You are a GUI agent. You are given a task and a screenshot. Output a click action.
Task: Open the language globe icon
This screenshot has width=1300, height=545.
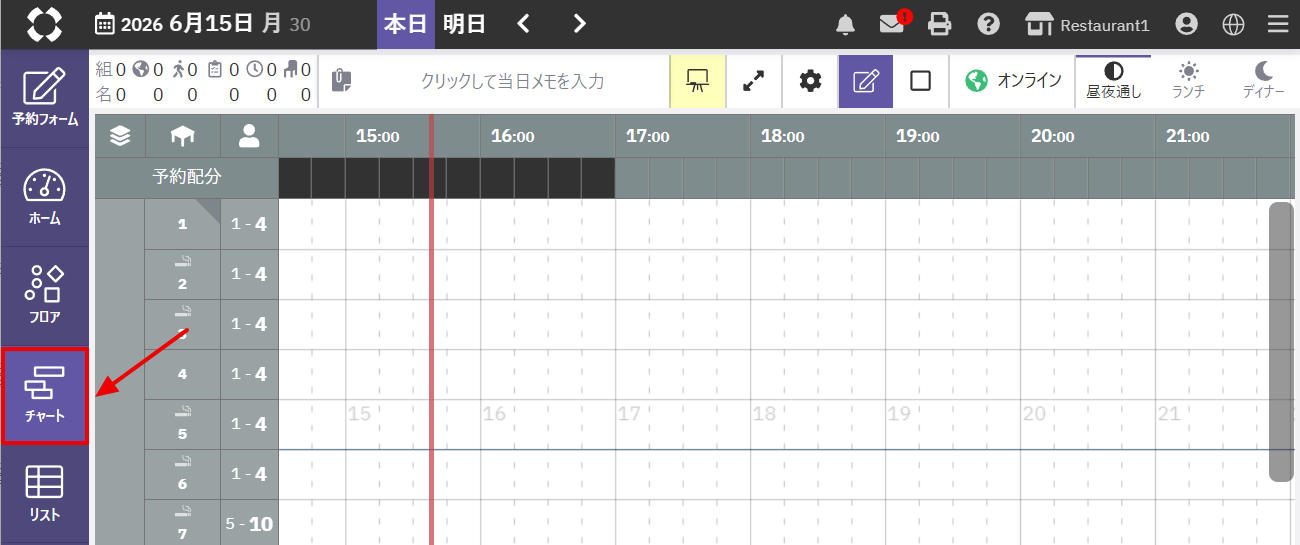(1233, 25)
